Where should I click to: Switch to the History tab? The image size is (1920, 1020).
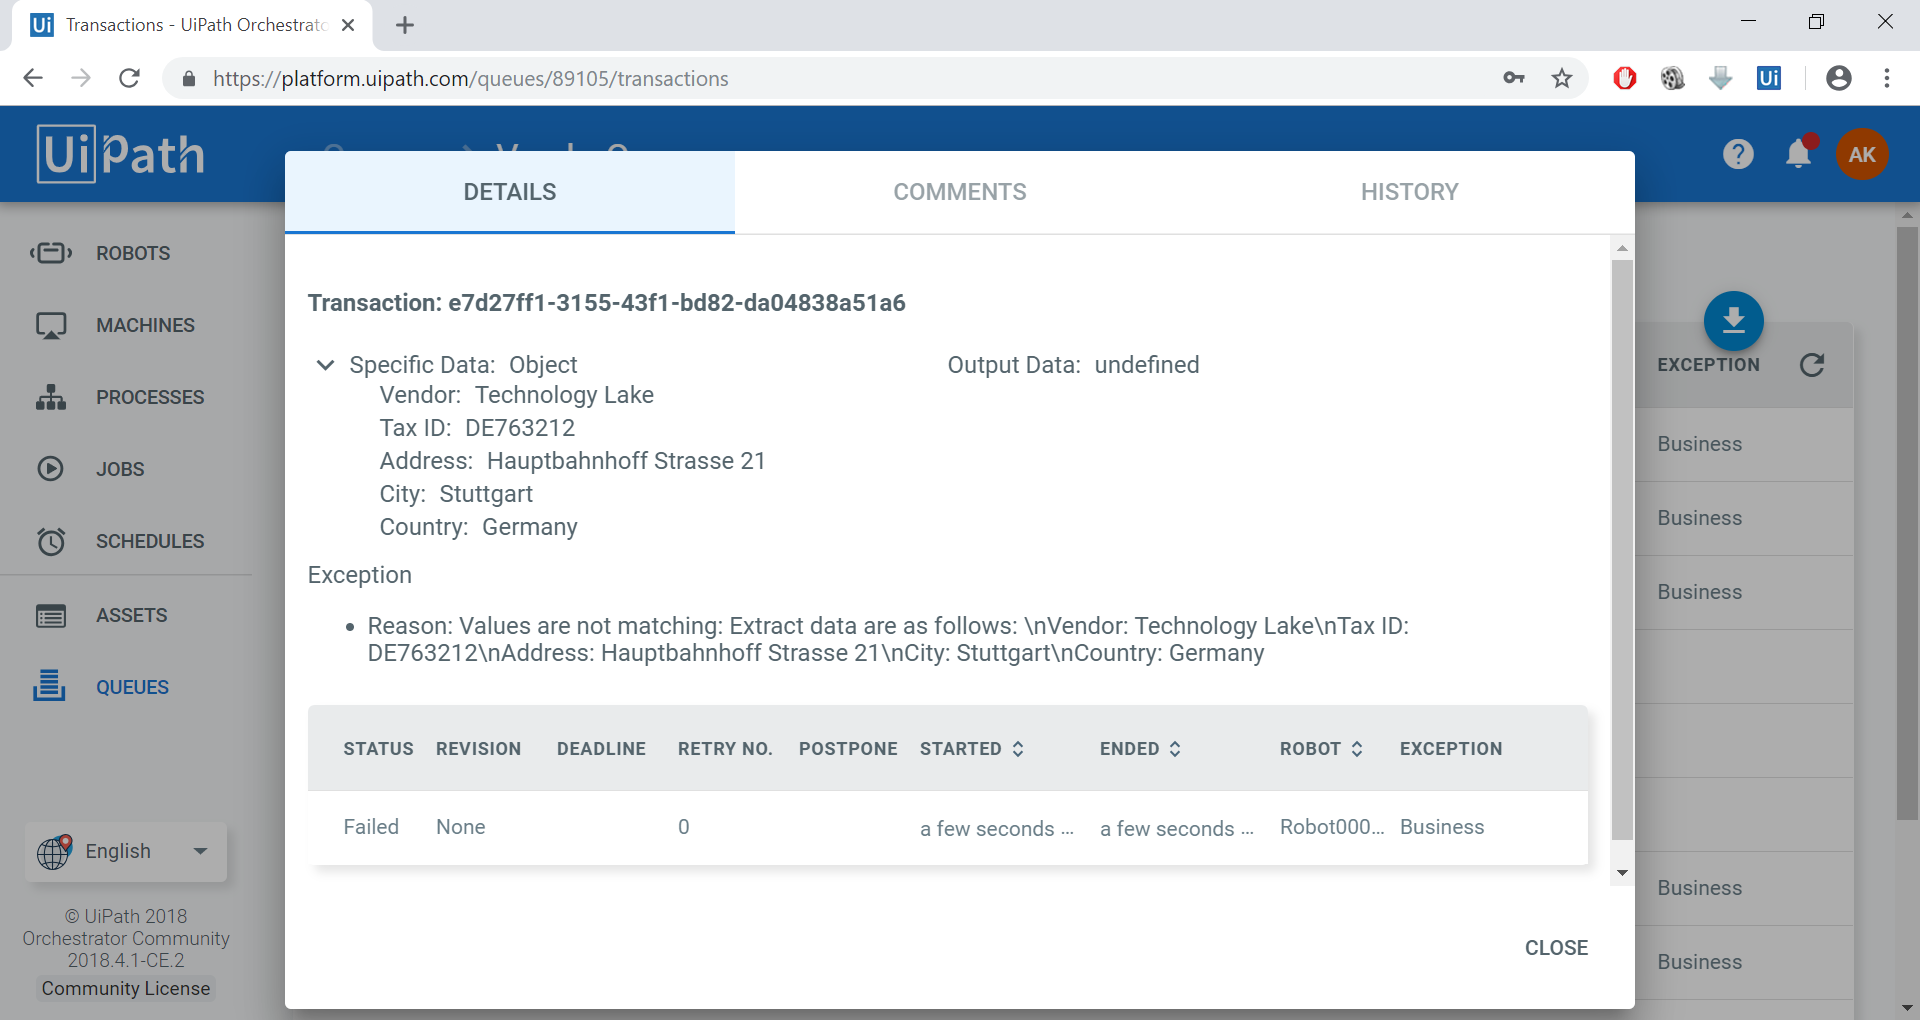(x=1410, y=192)
